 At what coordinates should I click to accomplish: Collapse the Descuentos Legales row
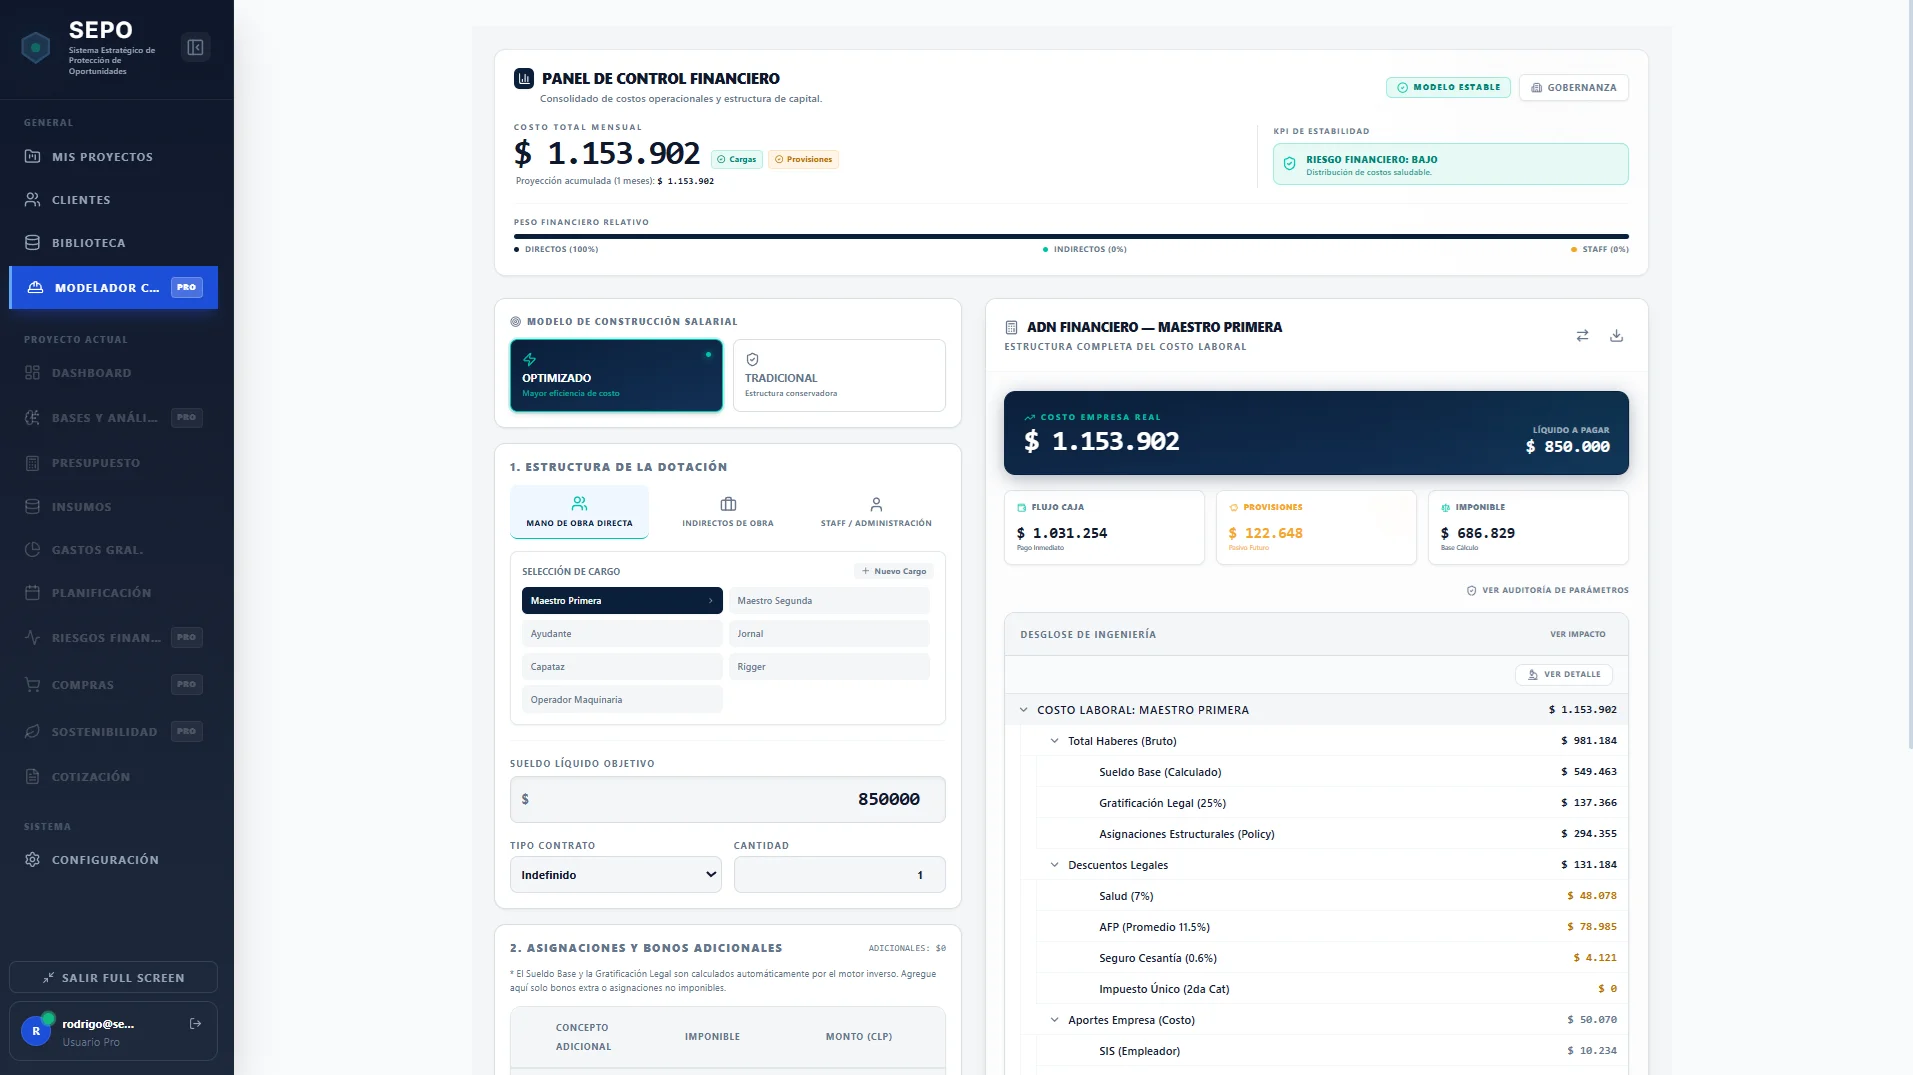click(1054, 865)
